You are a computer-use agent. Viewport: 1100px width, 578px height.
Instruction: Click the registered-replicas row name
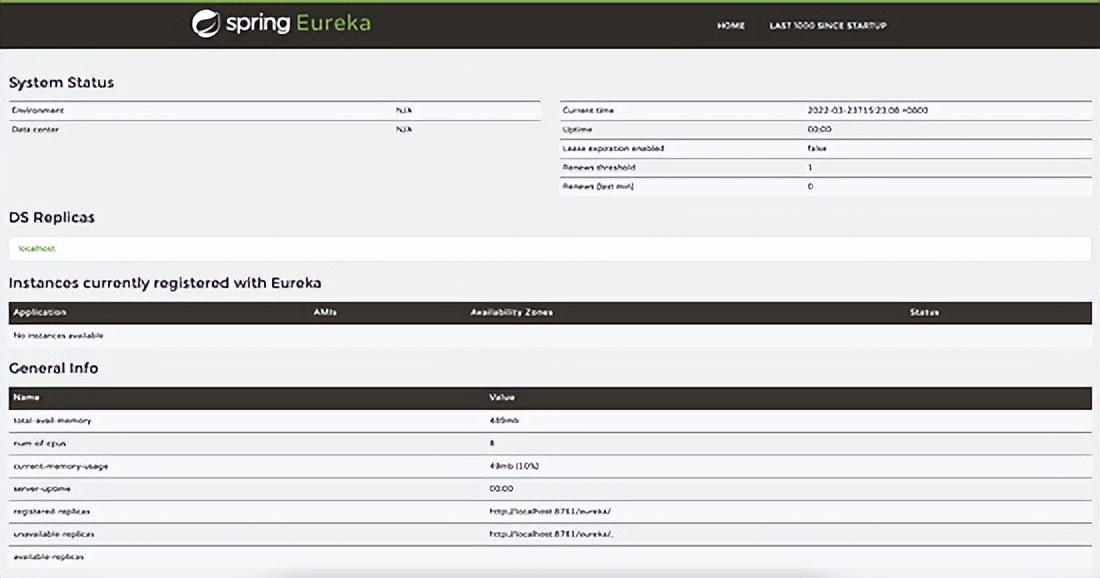[51, 511]
